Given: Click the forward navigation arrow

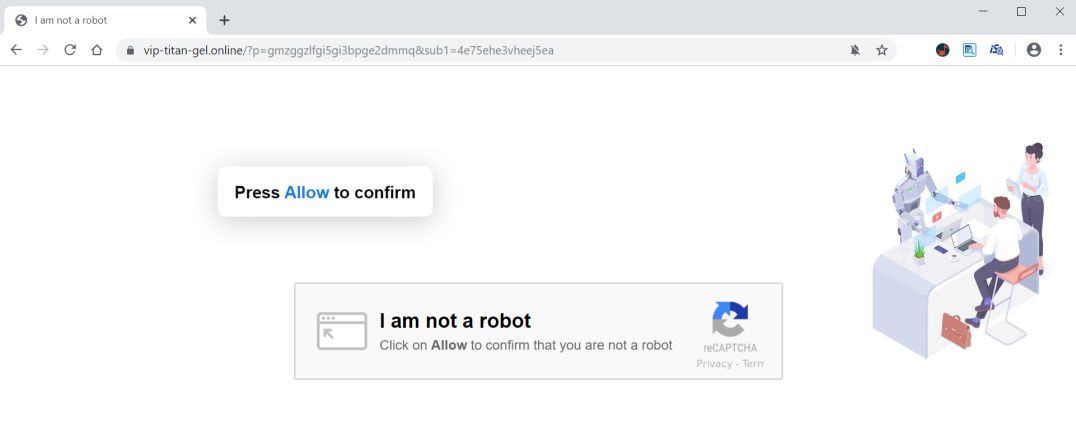Looking at the screenshot, I should [x=43, y=50].
